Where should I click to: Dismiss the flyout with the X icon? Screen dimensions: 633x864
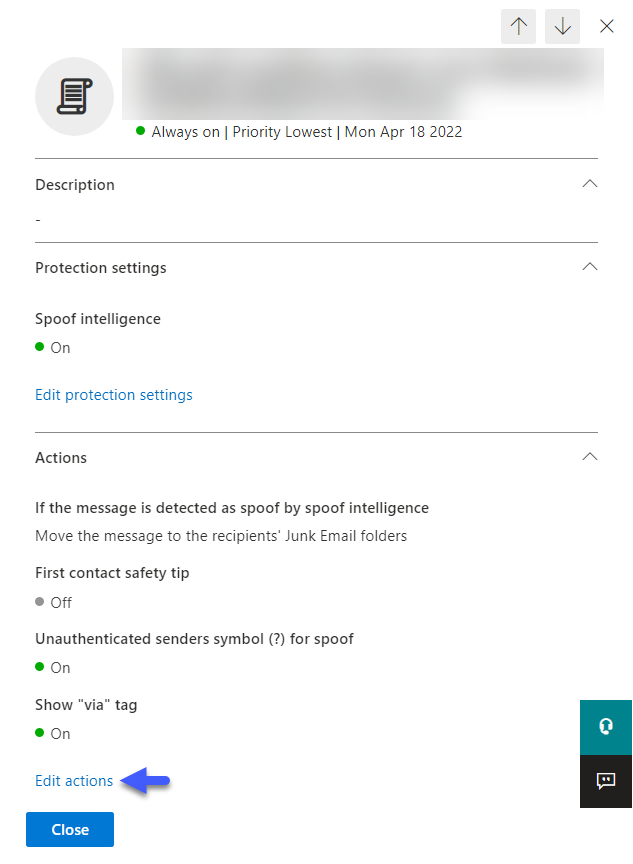coord(607,26)
